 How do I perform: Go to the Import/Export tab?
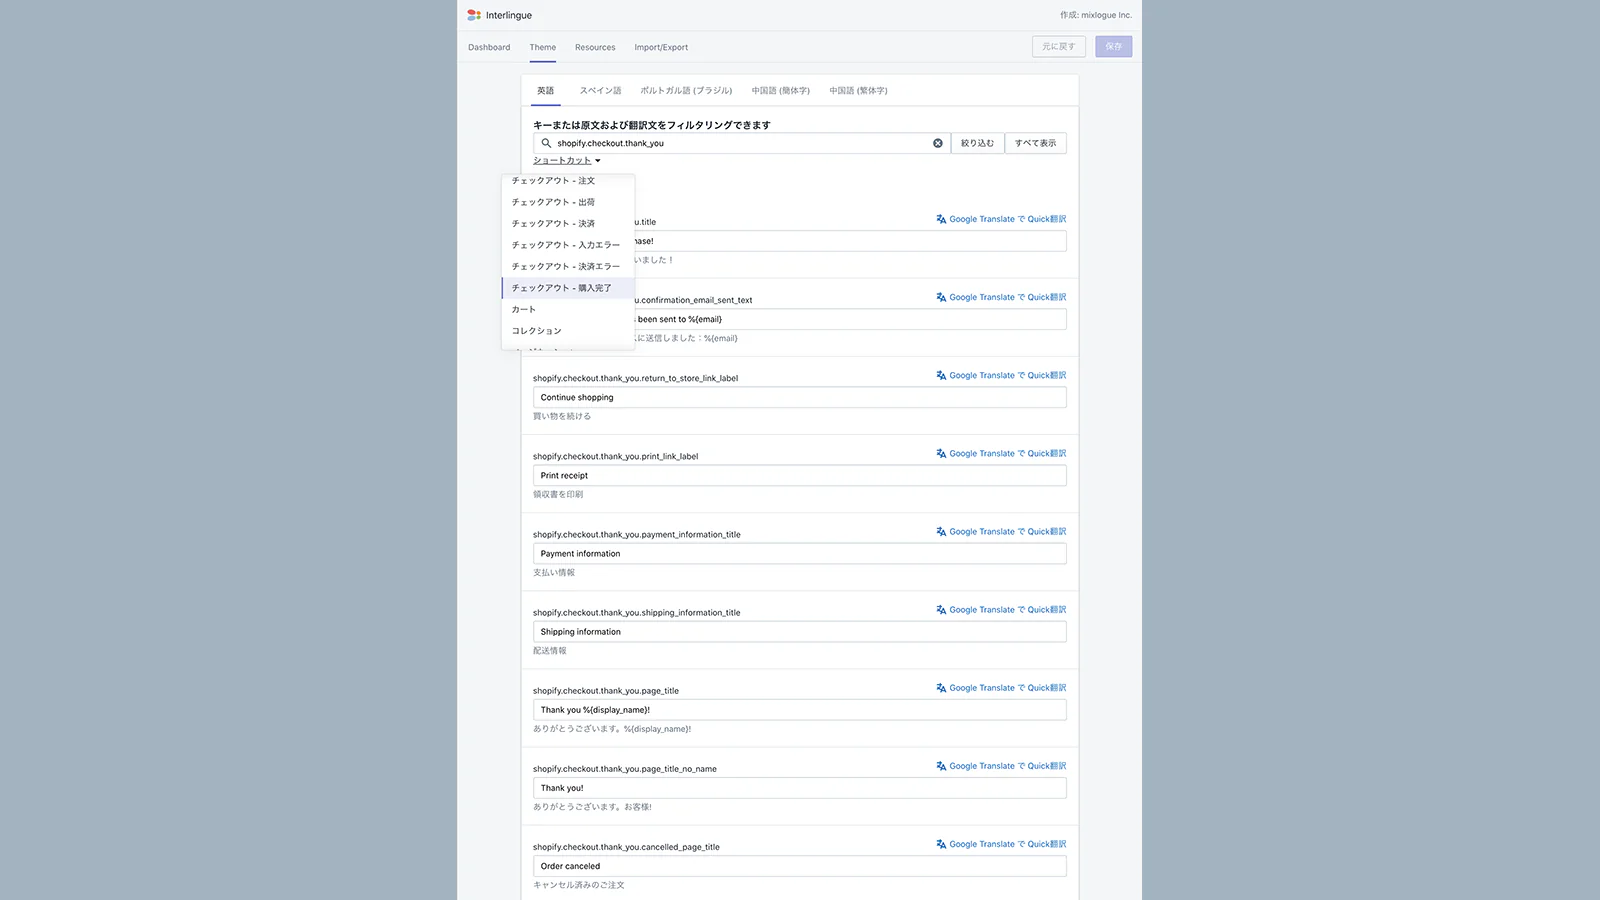click(661, 47)
